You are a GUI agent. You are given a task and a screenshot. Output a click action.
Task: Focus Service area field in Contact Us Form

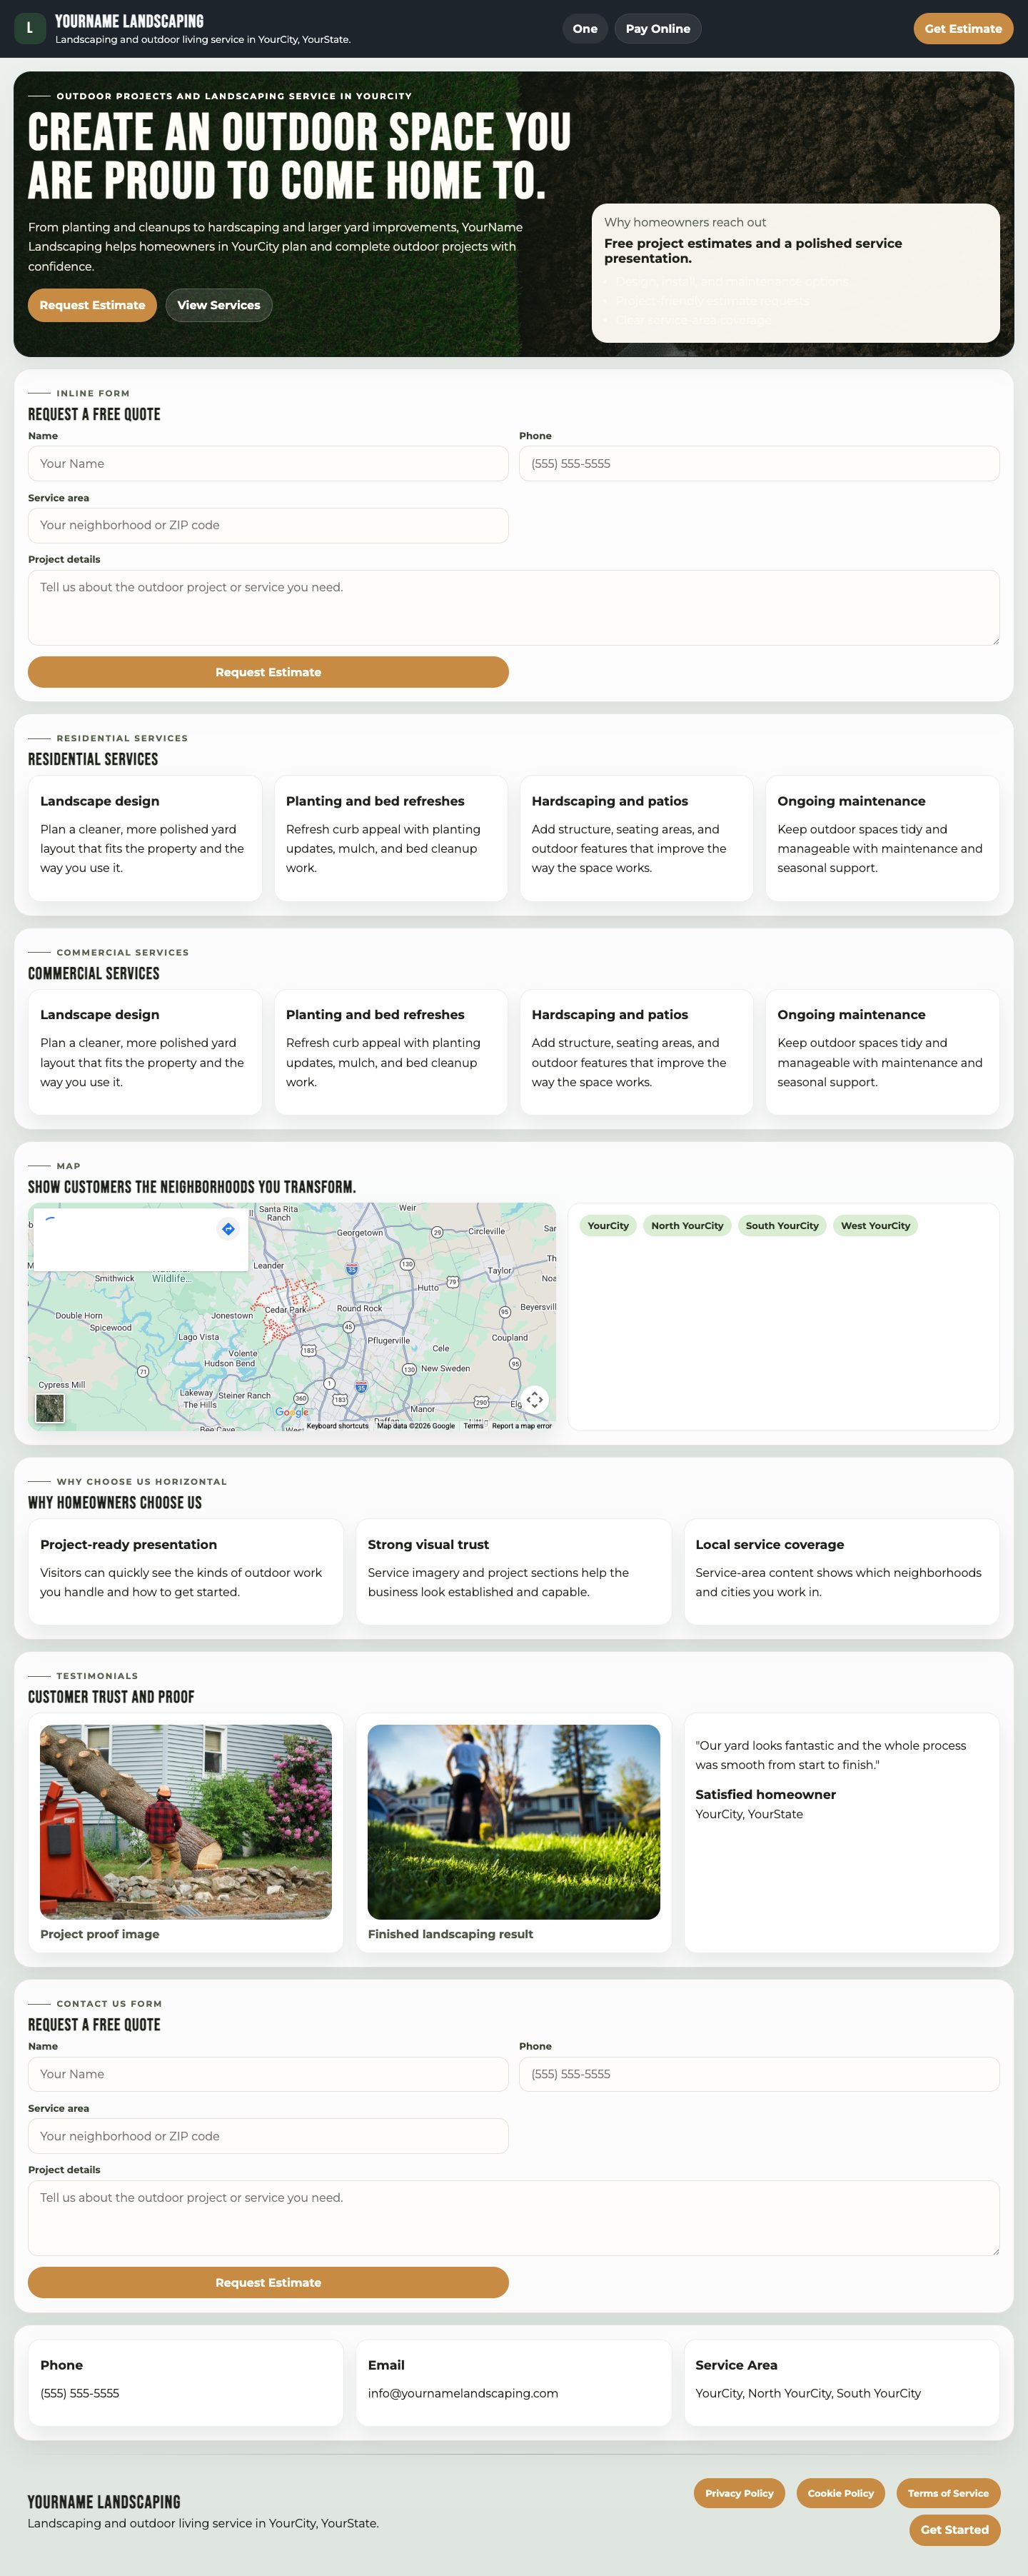pyautogui.click(x=268, y=2136)
